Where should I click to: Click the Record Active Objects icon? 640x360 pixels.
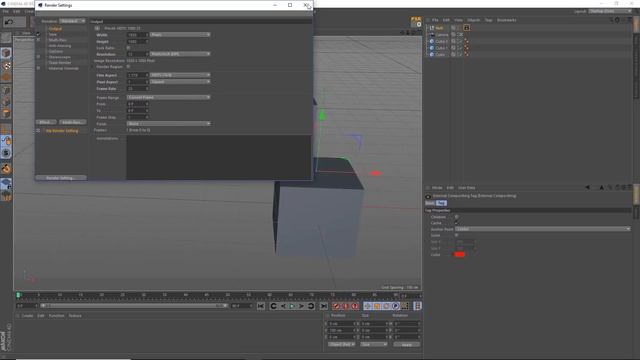coord(336,306)
